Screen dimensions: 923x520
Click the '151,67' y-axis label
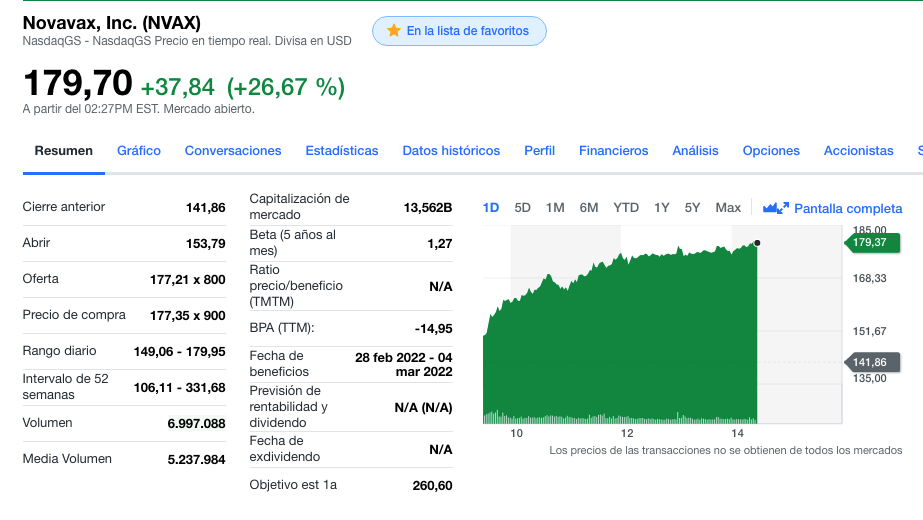869,331
